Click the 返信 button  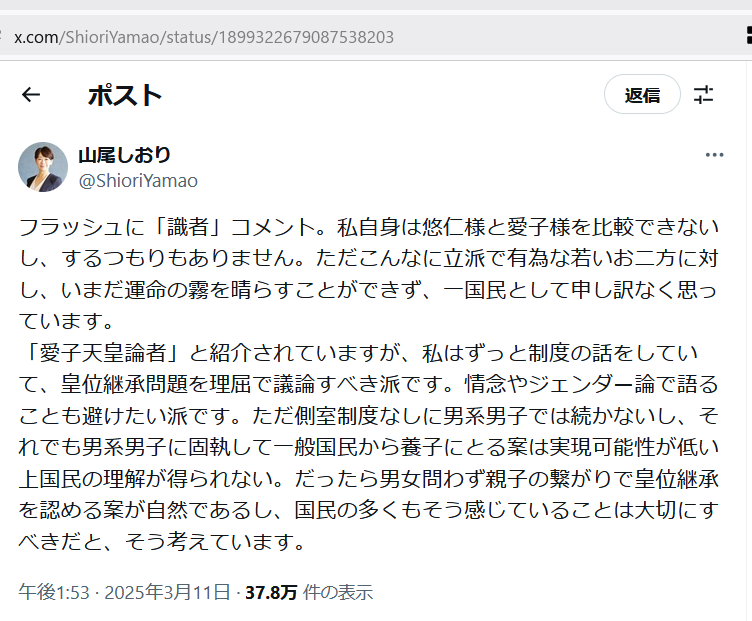pos(642,94)
